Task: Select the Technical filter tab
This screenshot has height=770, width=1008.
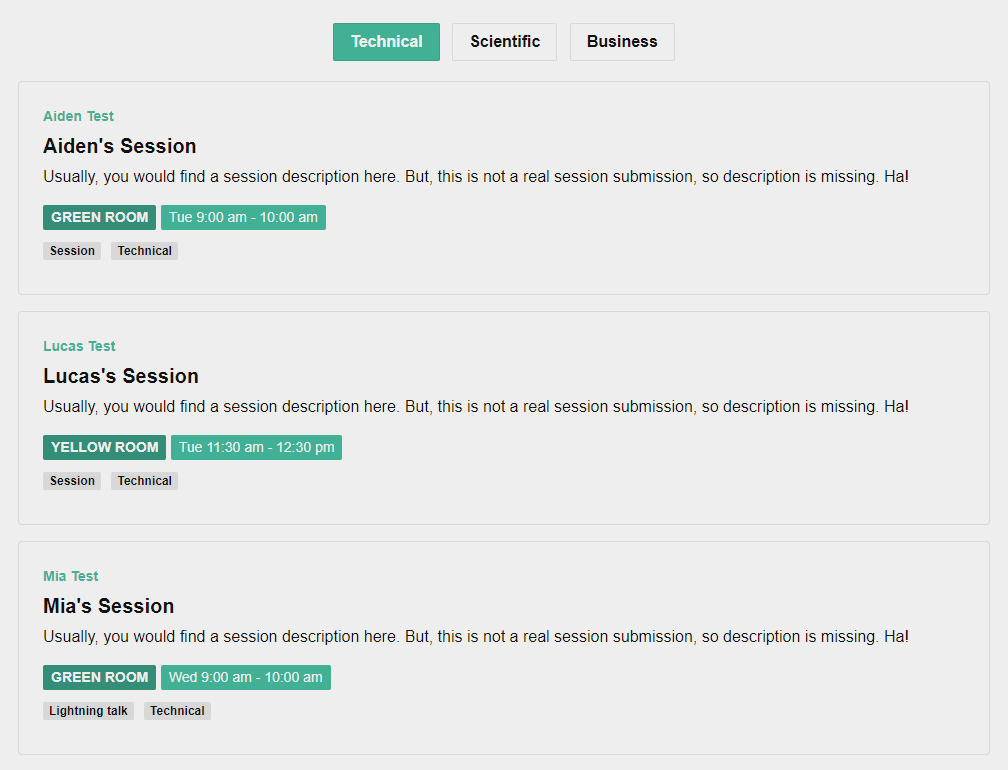Action: [x=386, y=42]
